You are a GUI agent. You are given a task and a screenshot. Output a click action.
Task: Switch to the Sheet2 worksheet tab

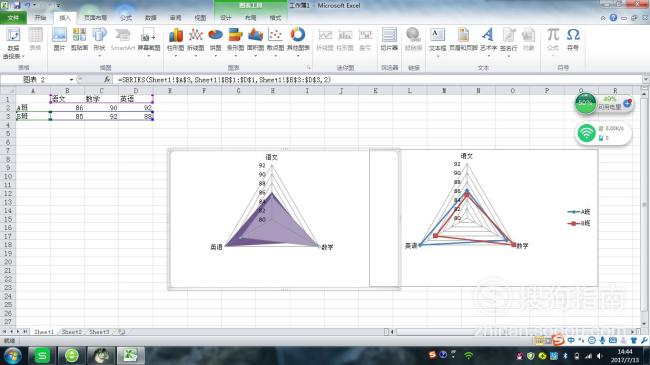coord(72,332)
